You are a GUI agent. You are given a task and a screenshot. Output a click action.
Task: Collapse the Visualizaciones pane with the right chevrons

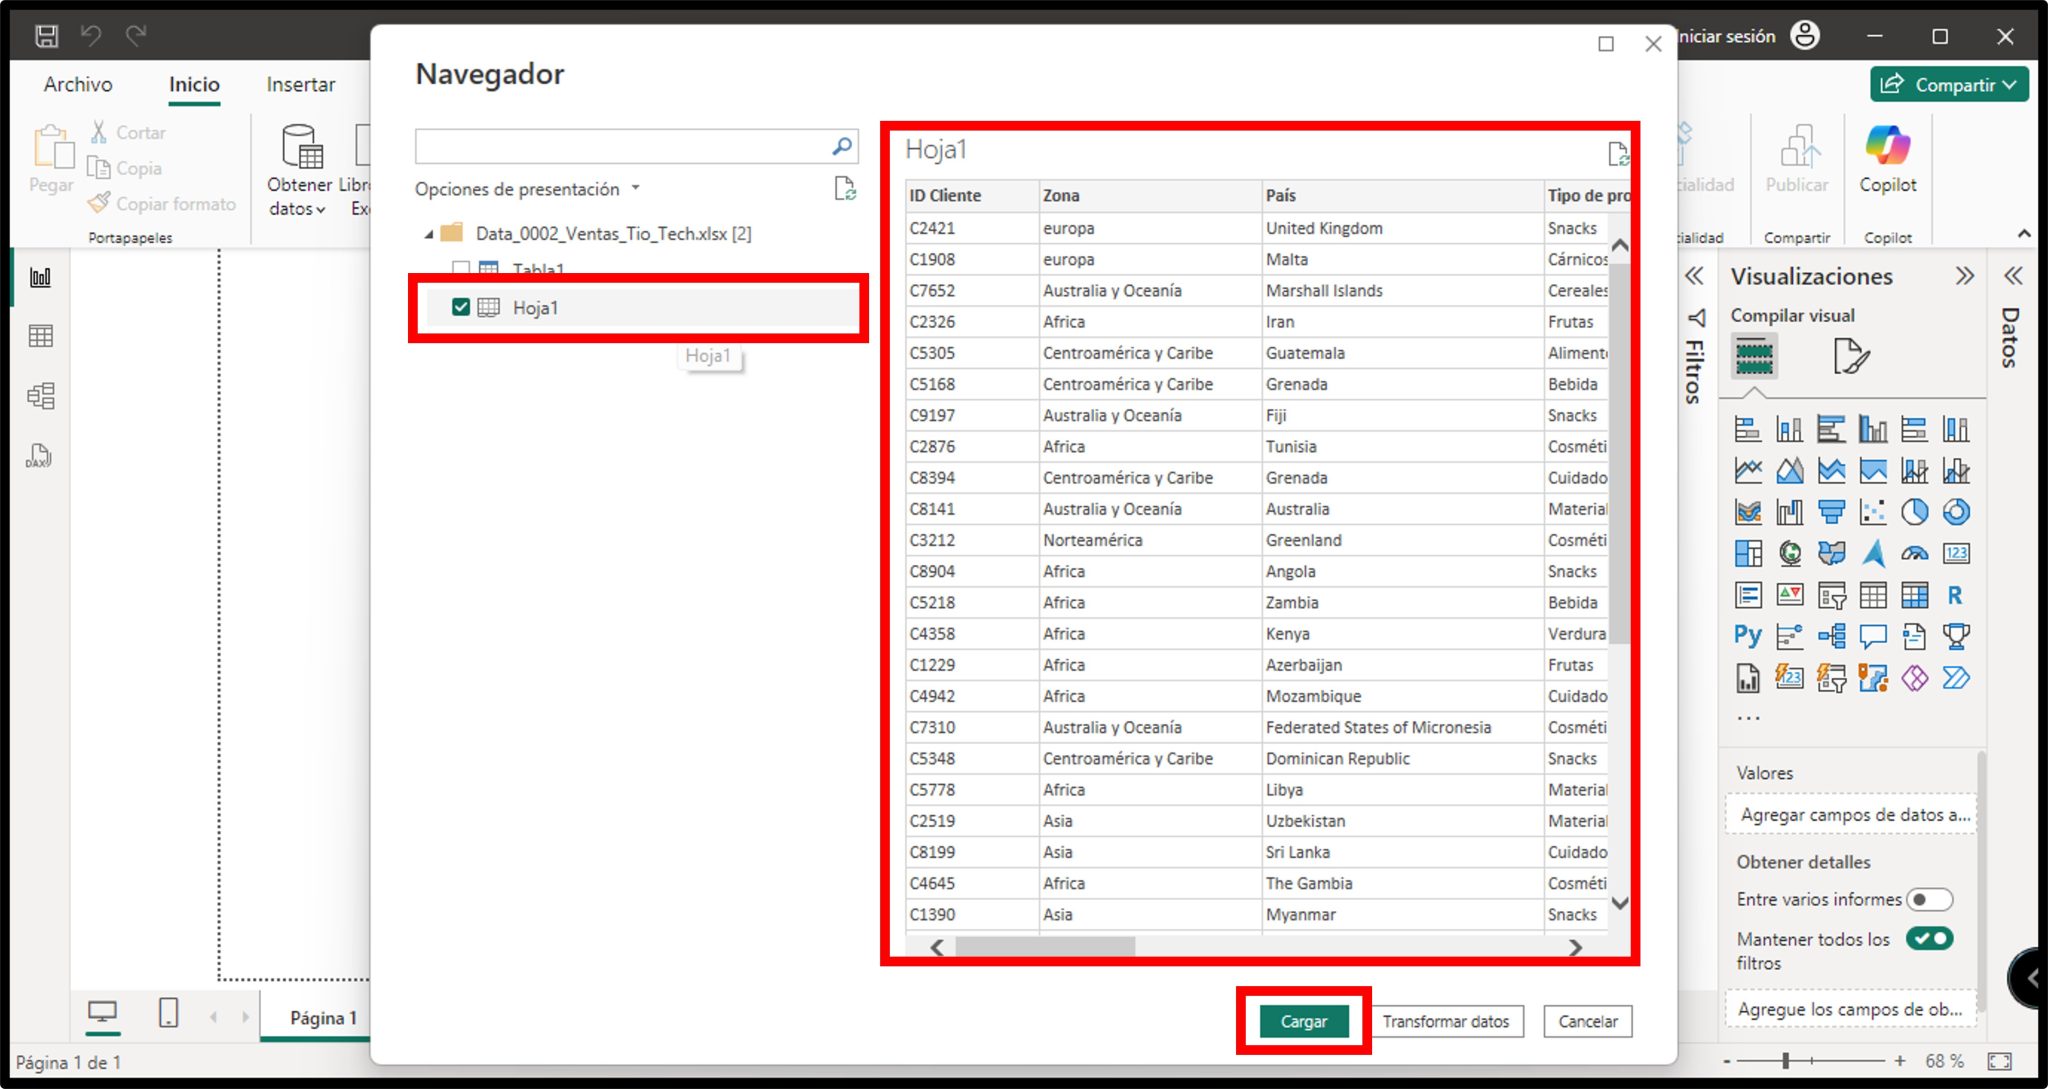1964,276
